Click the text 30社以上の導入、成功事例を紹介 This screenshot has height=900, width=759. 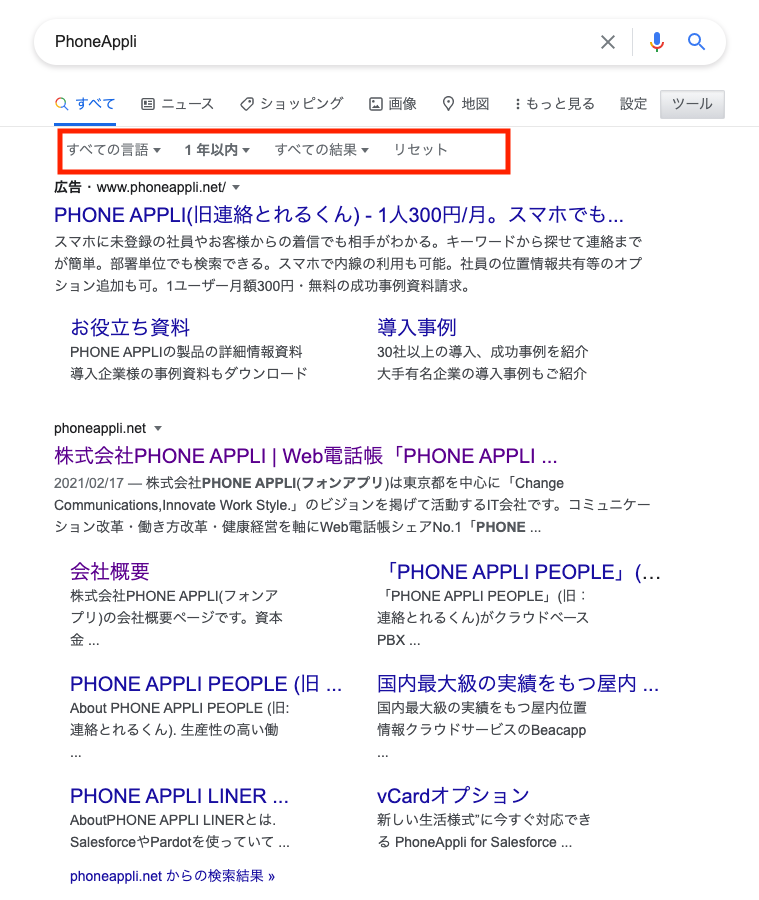click(x=482, y=352)
